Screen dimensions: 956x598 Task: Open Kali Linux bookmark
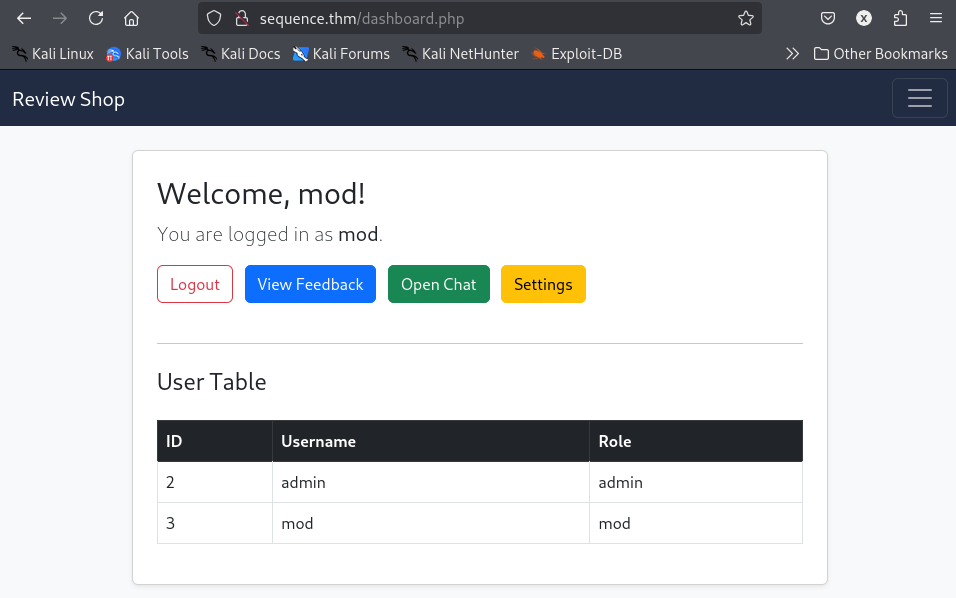(53, 54)
